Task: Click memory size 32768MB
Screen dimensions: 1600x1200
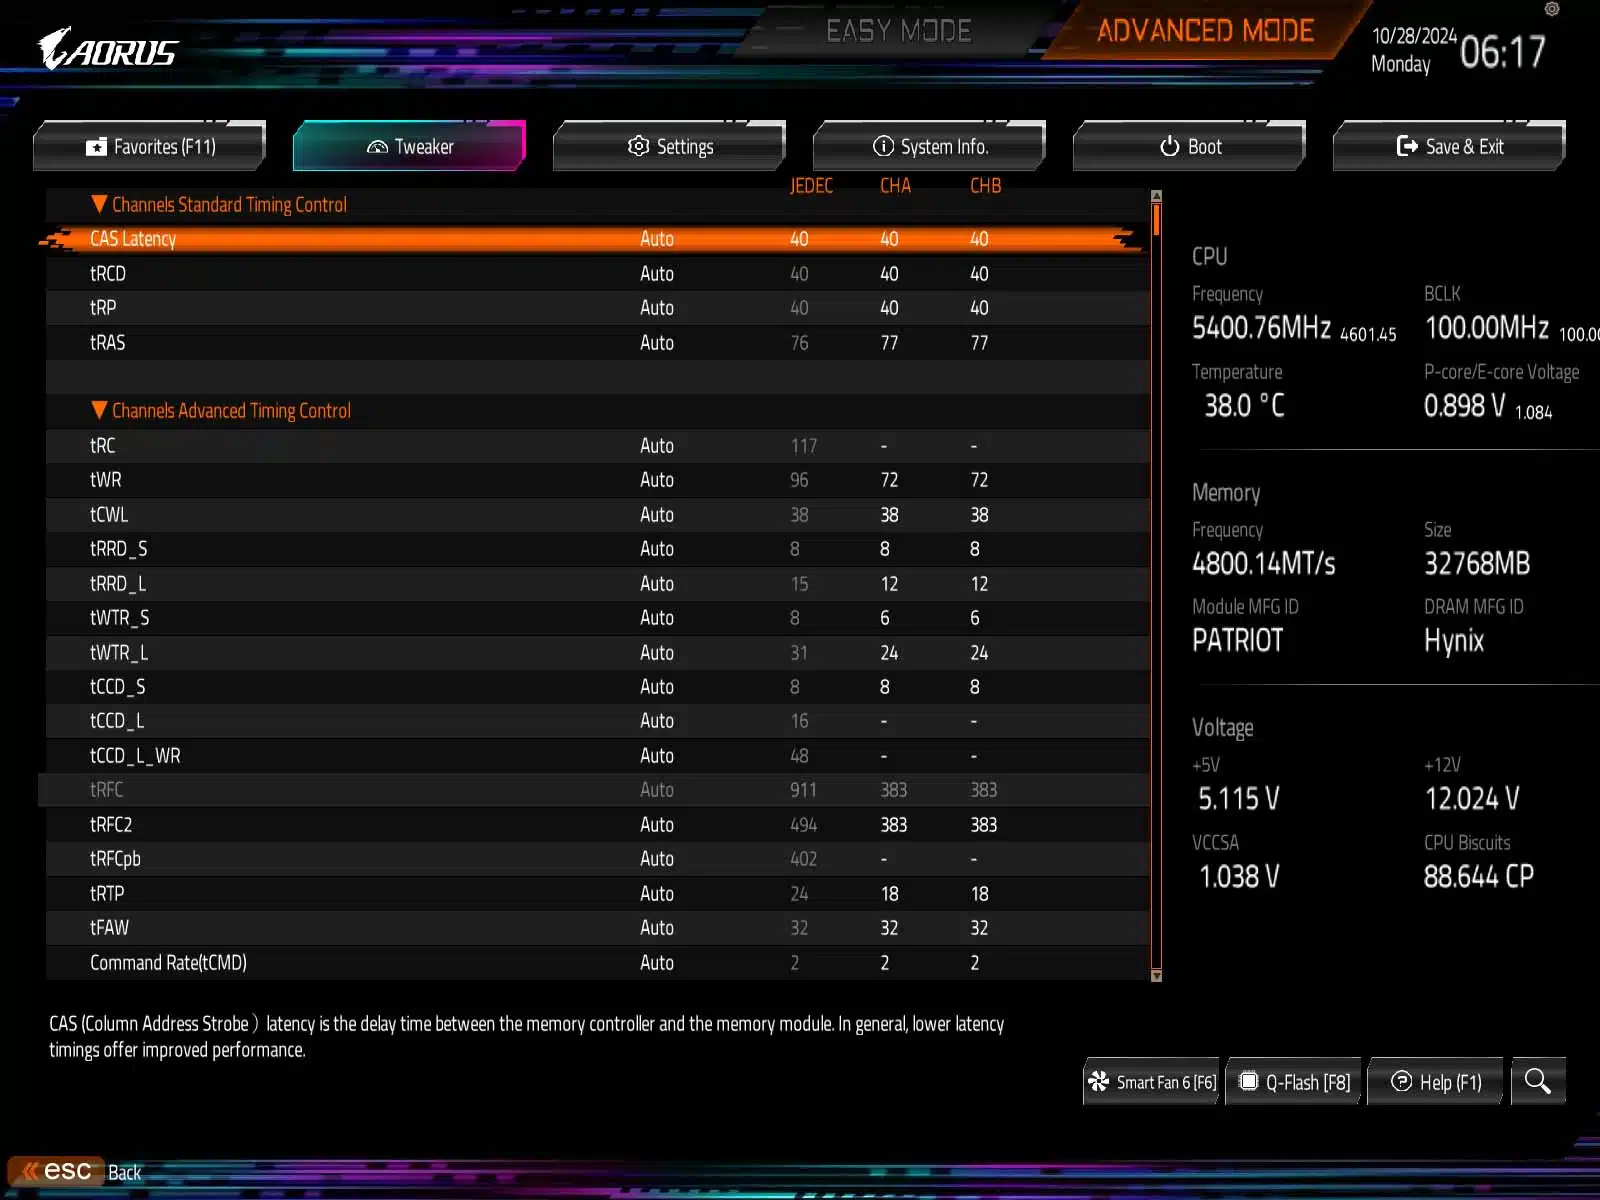Action: (x=1477, y=564)
